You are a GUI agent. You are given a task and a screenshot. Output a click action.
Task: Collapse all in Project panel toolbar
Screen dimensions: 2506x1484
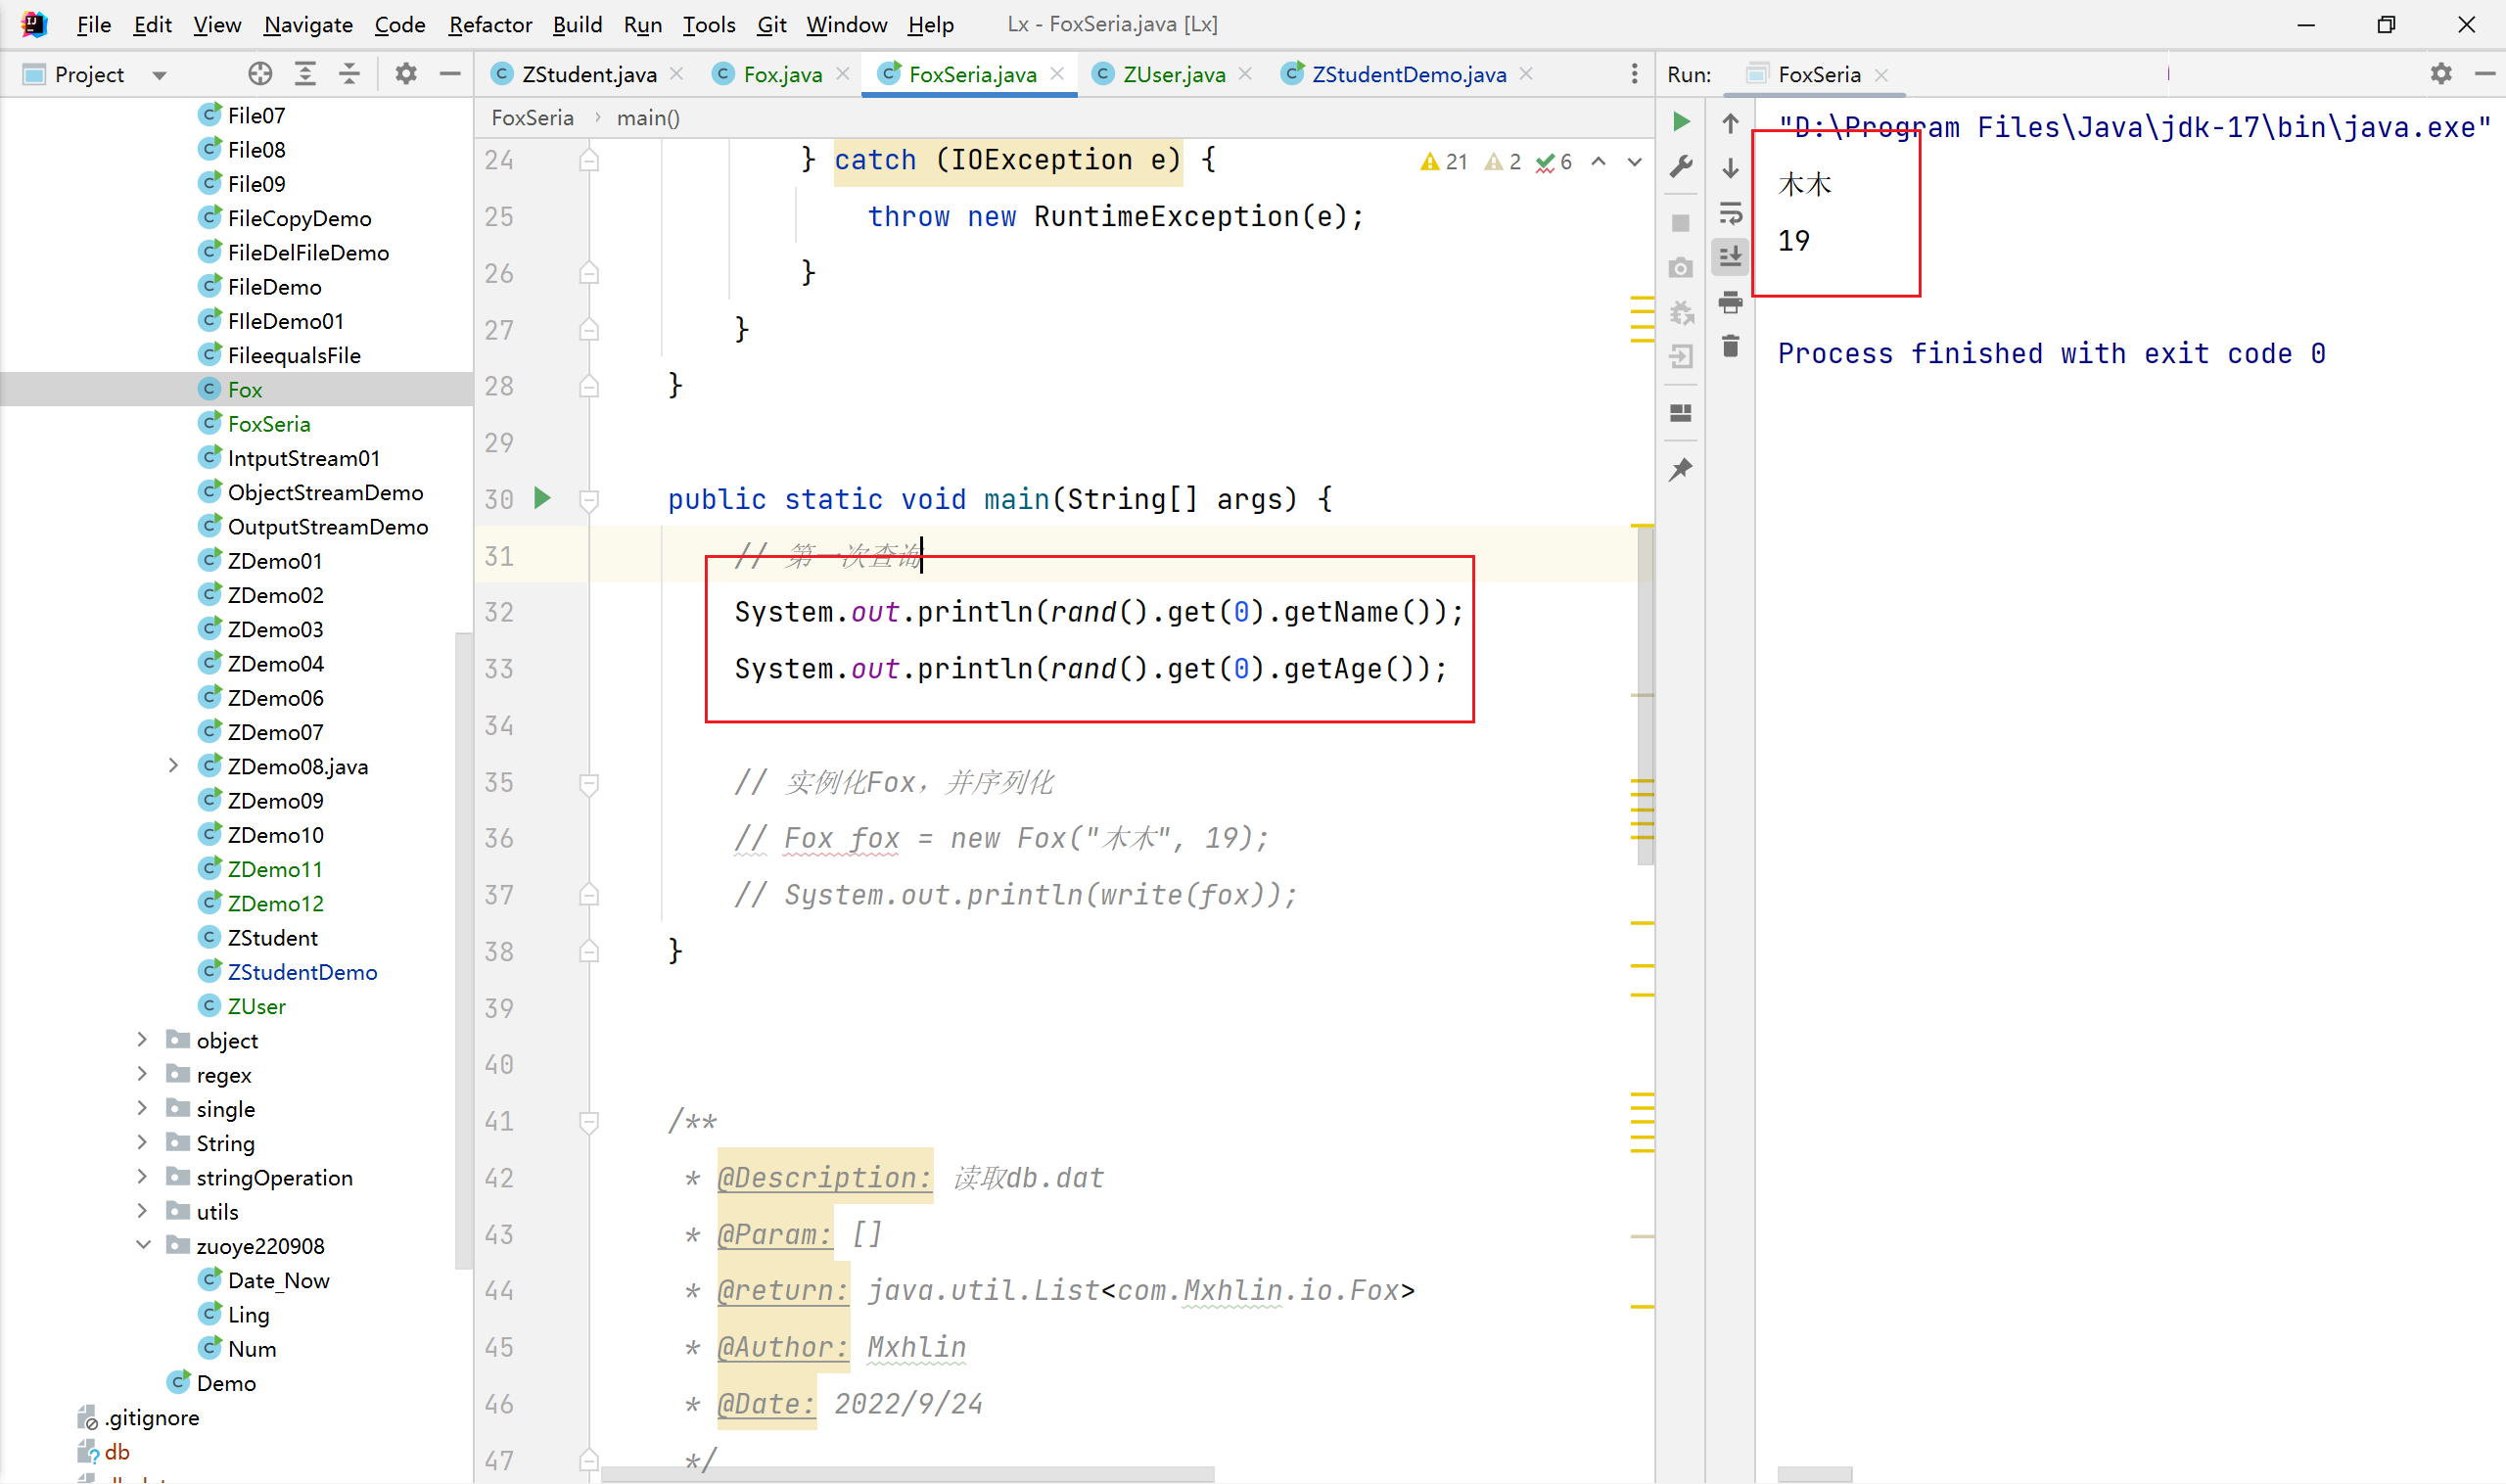click(349, 74)
